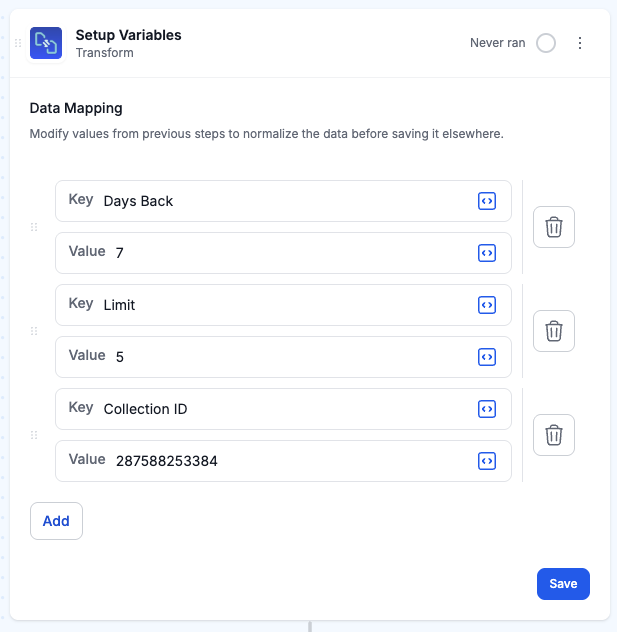617x632 pixels.
Task: Grab the drag handle of the Days Back row
Action: click(34, 227)
